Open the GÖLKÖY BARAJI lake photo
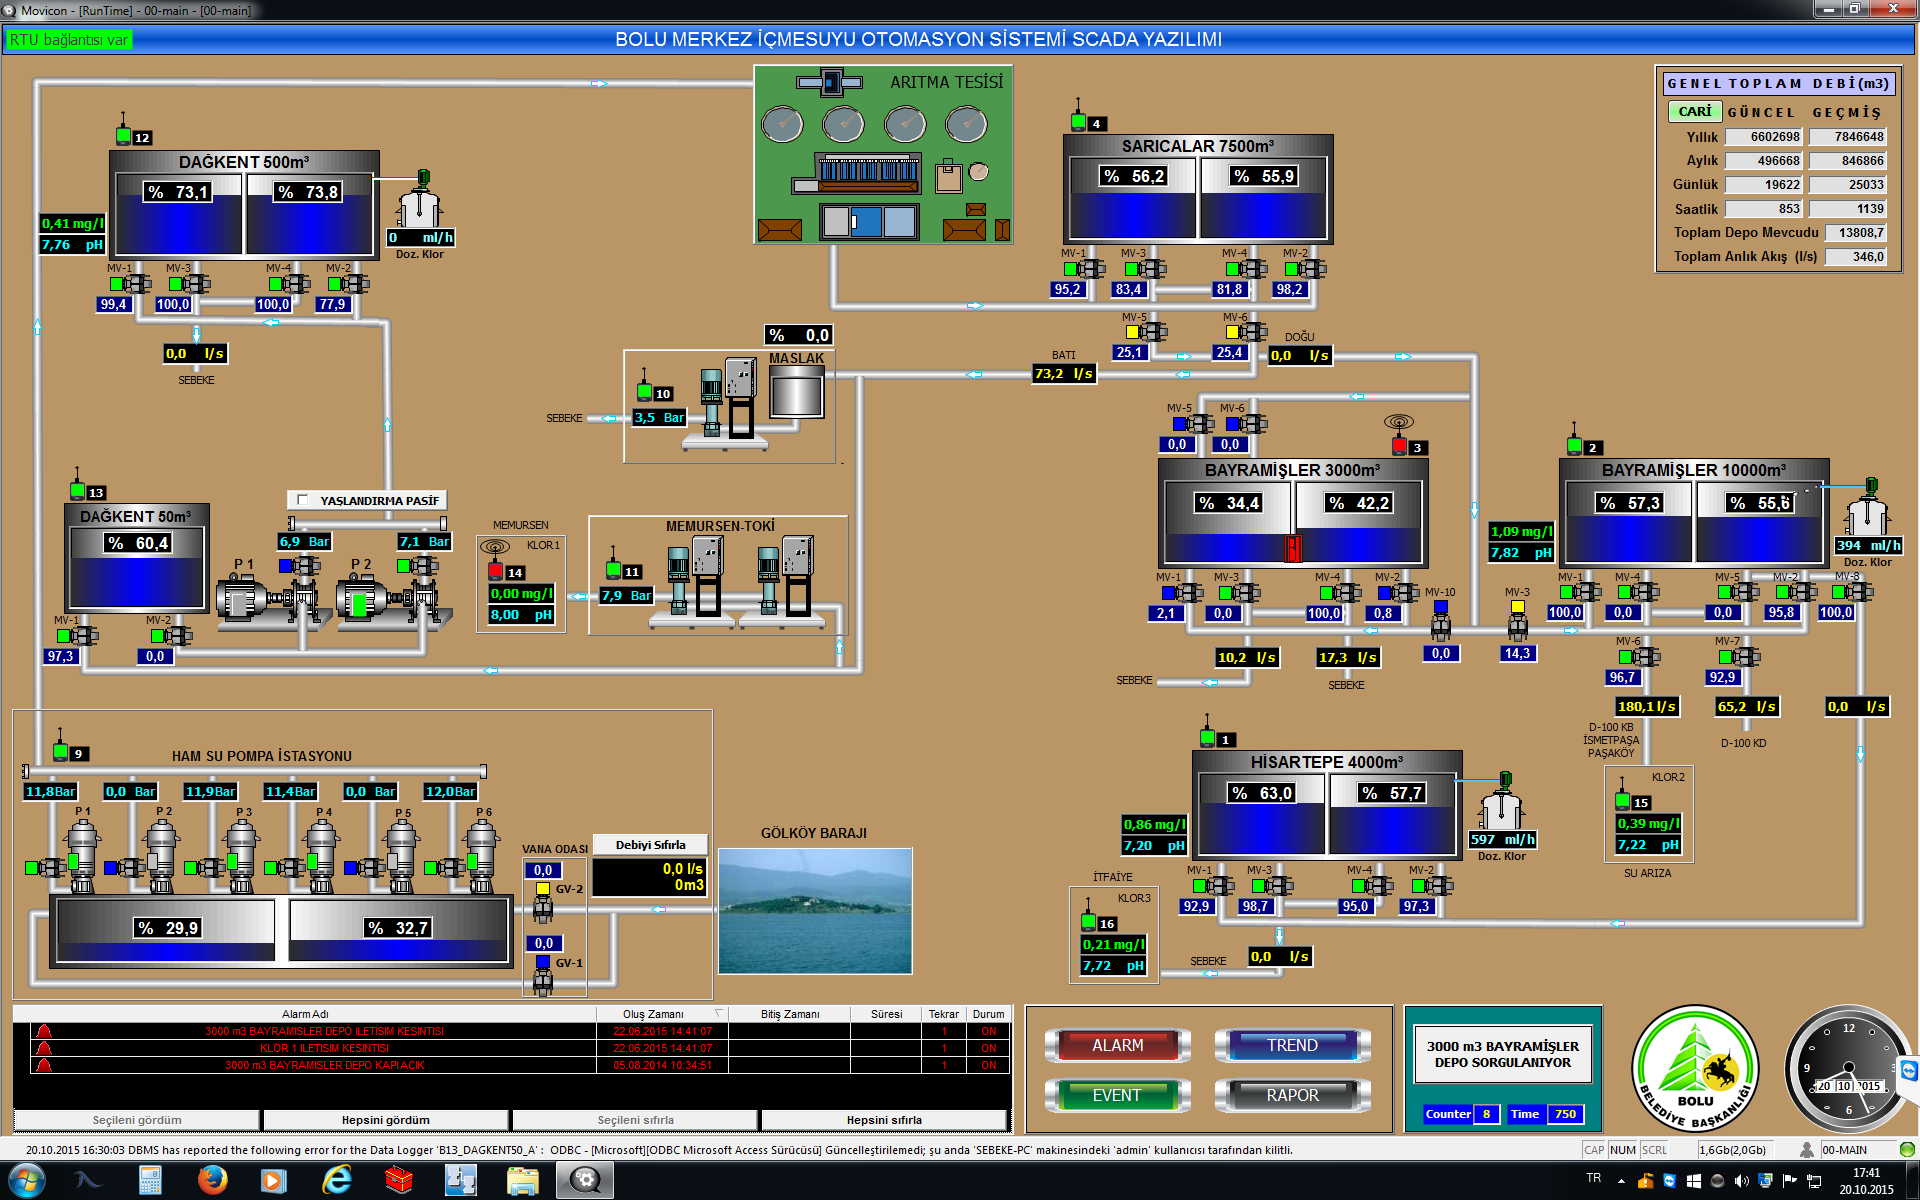The width and height of the screenshot is (1920, 1200). pos(815,911)
